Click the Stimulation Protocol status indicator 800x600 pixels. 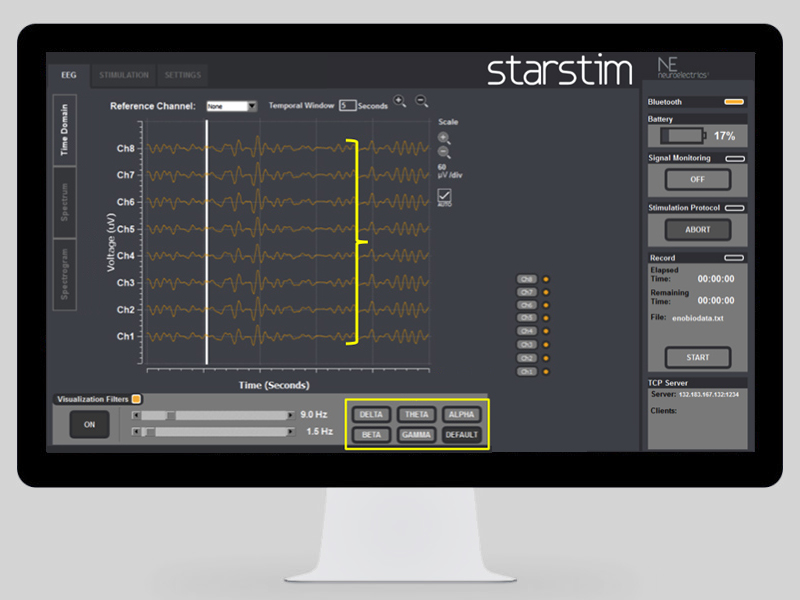click(x=735, y=208)
